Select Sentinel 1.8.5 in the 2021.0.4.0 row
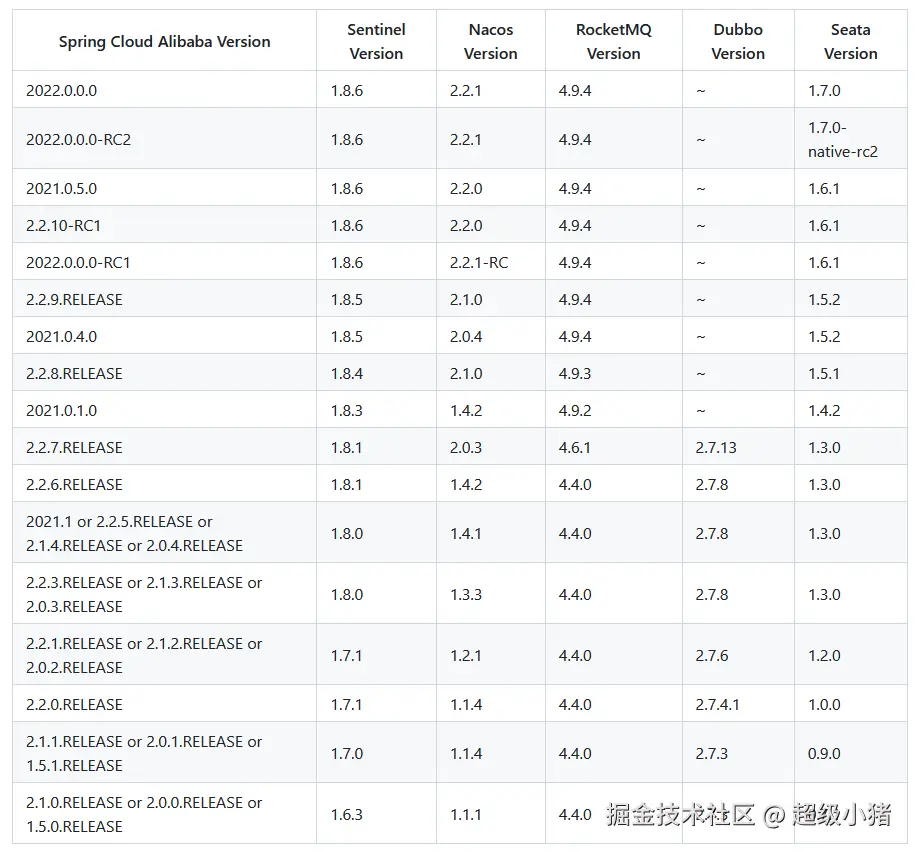The width and height of the screenshot is (915, 852). 347,337
